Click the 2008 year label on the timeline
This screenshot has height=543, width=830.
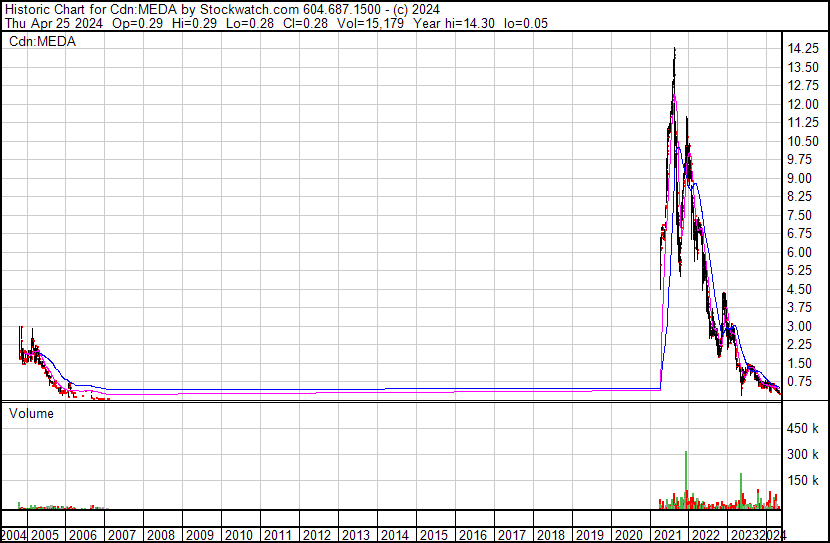(160, 535)
